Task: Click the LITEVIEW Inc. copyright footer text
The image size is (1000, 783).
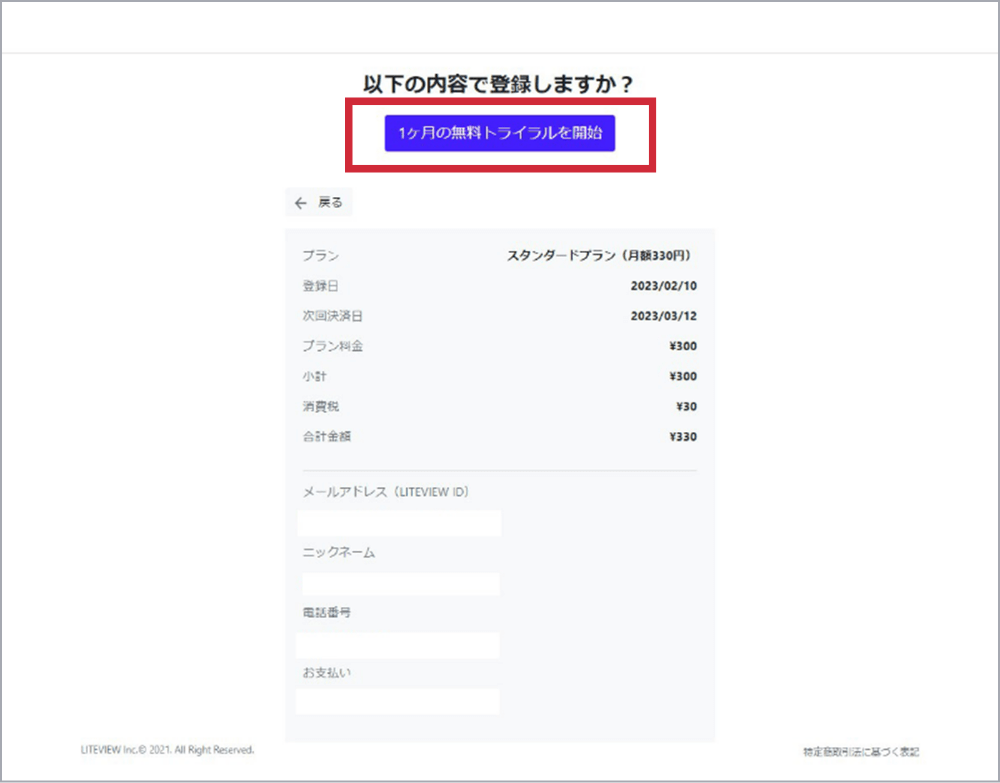Action: (167, 749)
